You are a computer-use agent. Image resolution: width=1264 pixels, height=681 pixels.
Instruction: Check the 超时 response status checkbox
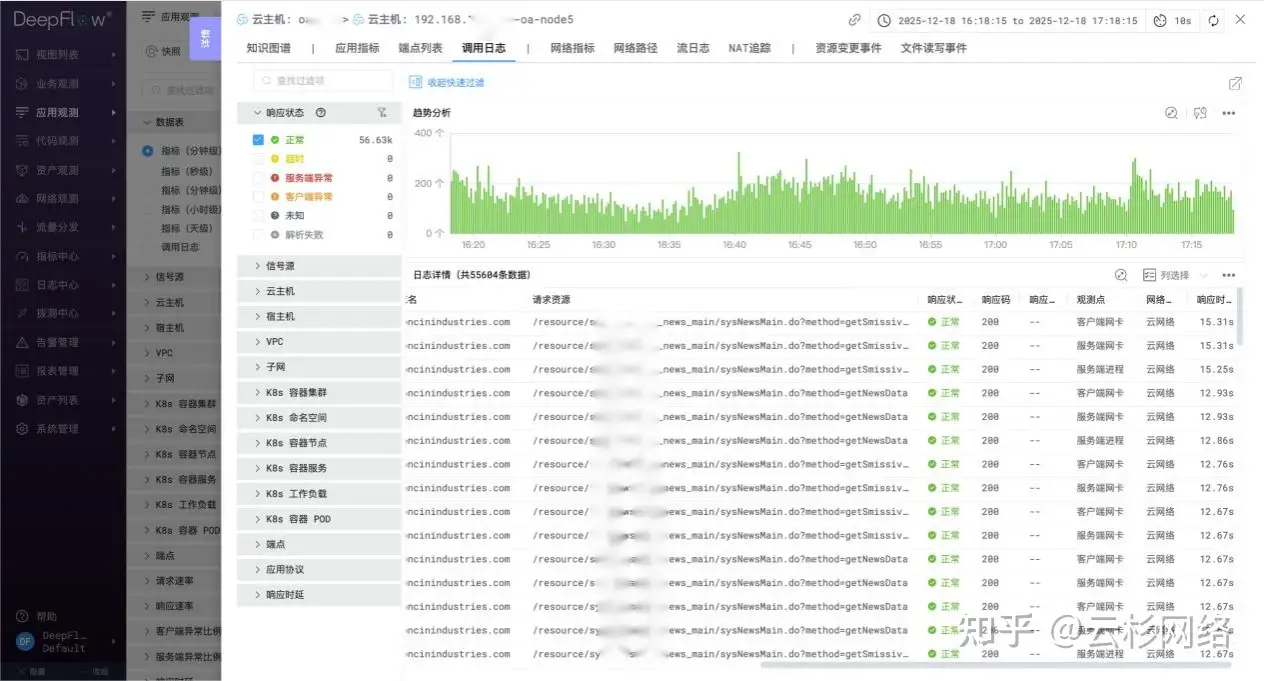259,159
